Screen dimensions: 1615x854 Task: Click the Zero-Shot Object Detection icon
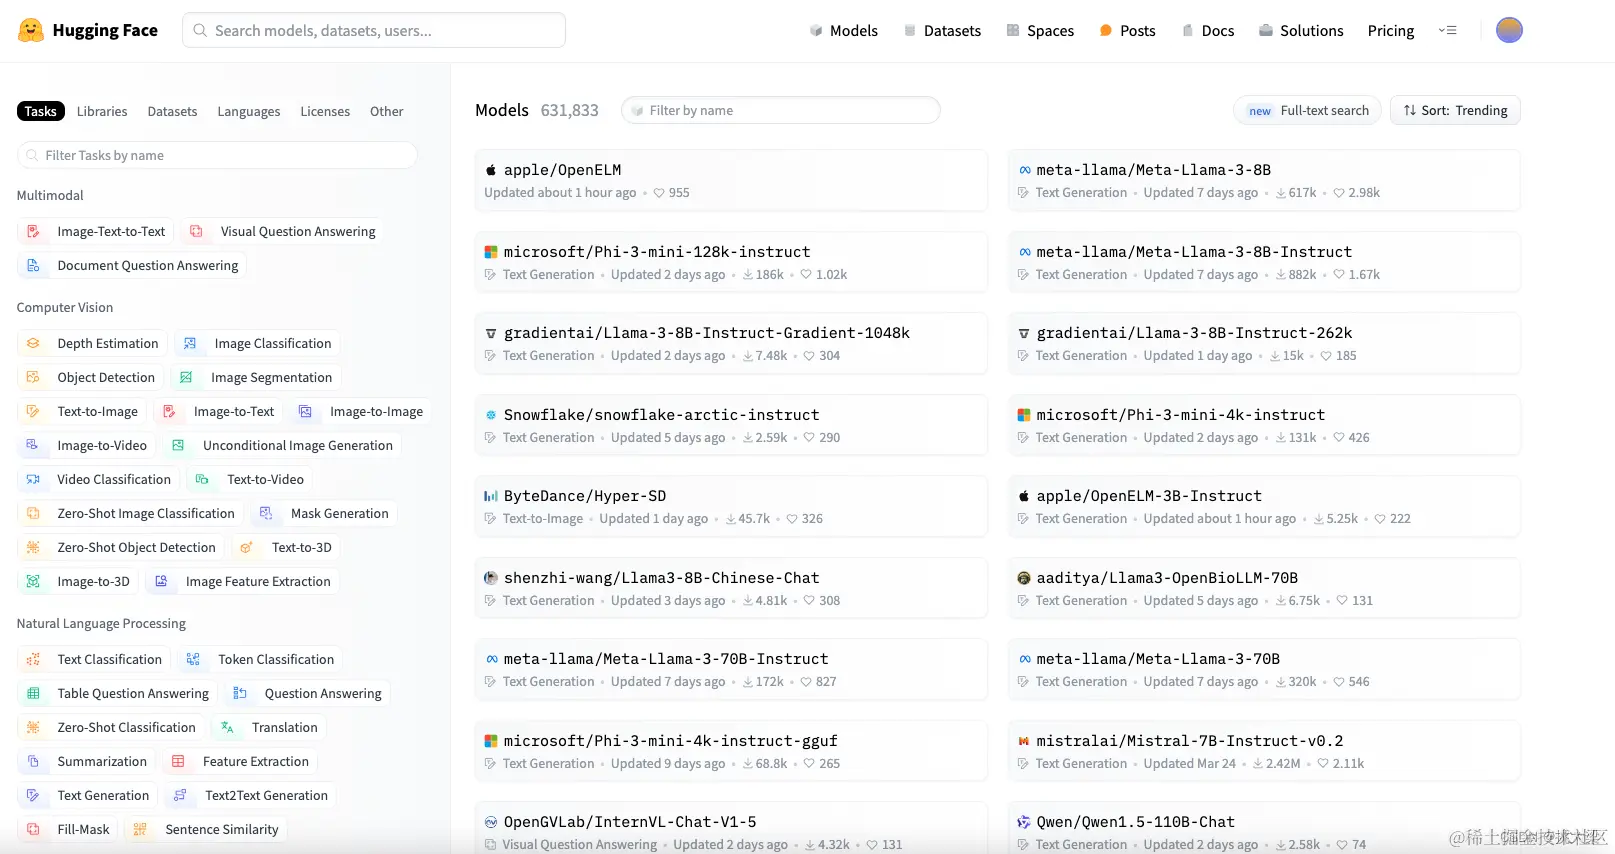33,547
